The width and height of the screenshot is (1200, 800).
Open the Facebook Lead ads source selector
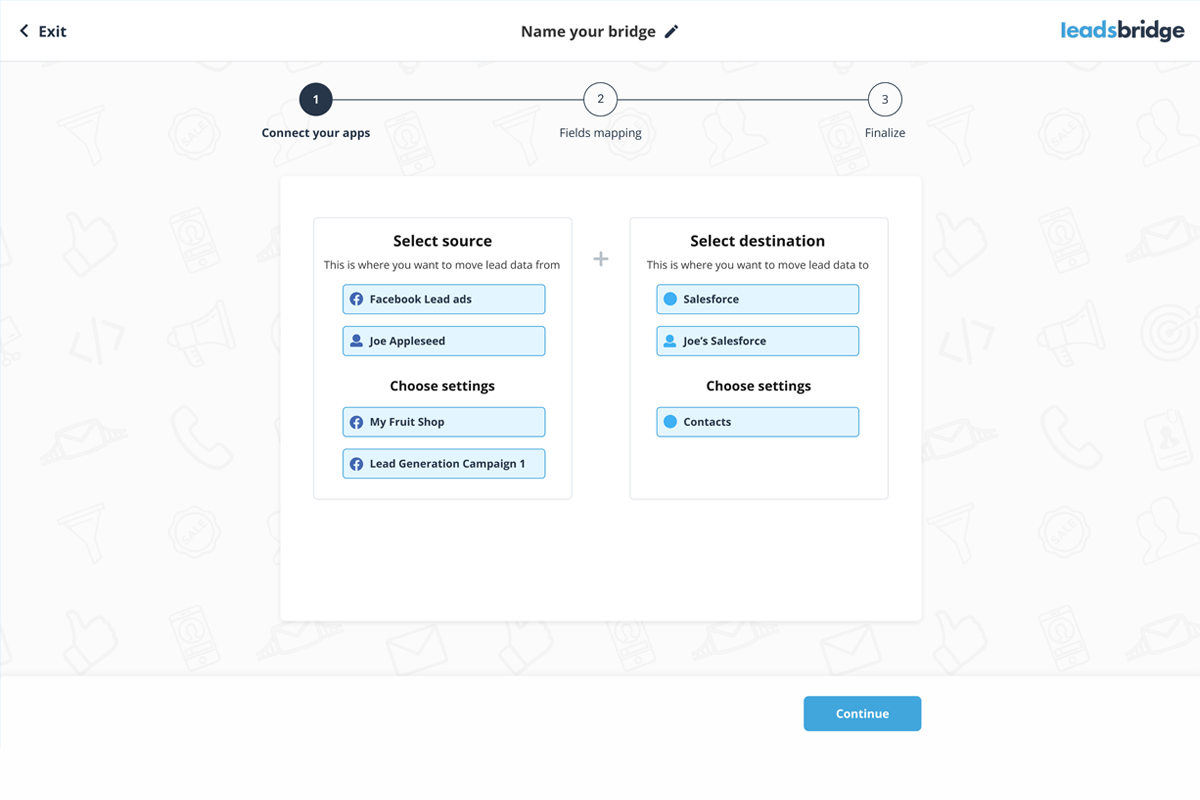pos(444,299)
